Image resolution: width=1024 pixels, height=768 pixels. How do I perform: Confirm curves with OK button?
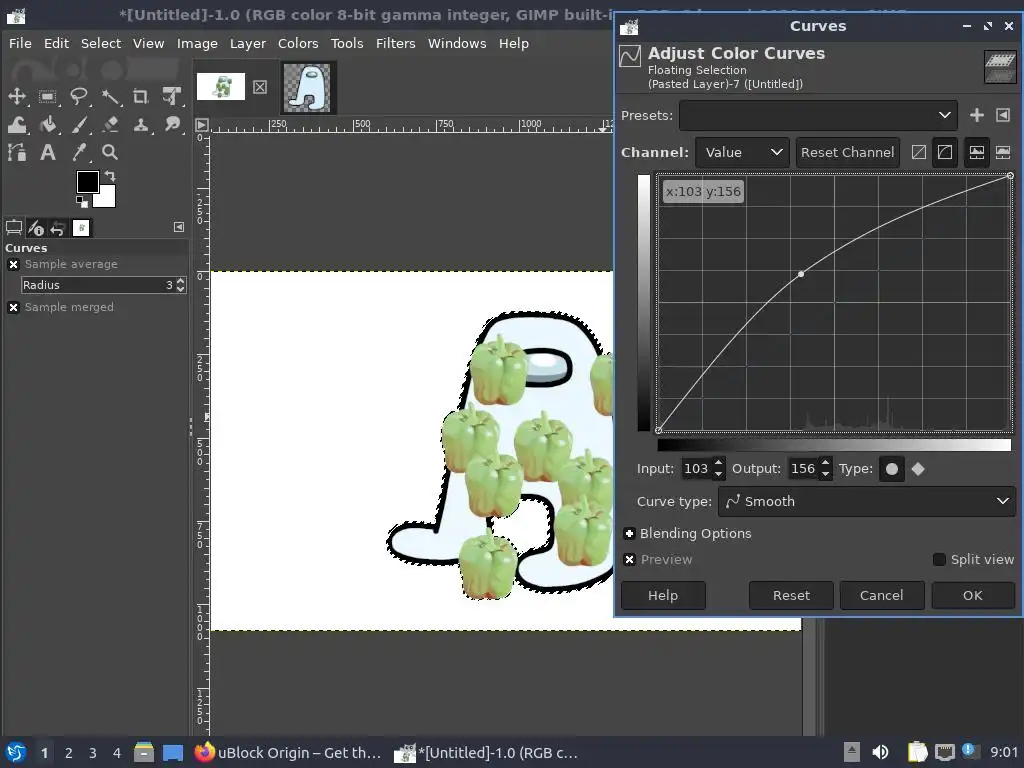972,596
